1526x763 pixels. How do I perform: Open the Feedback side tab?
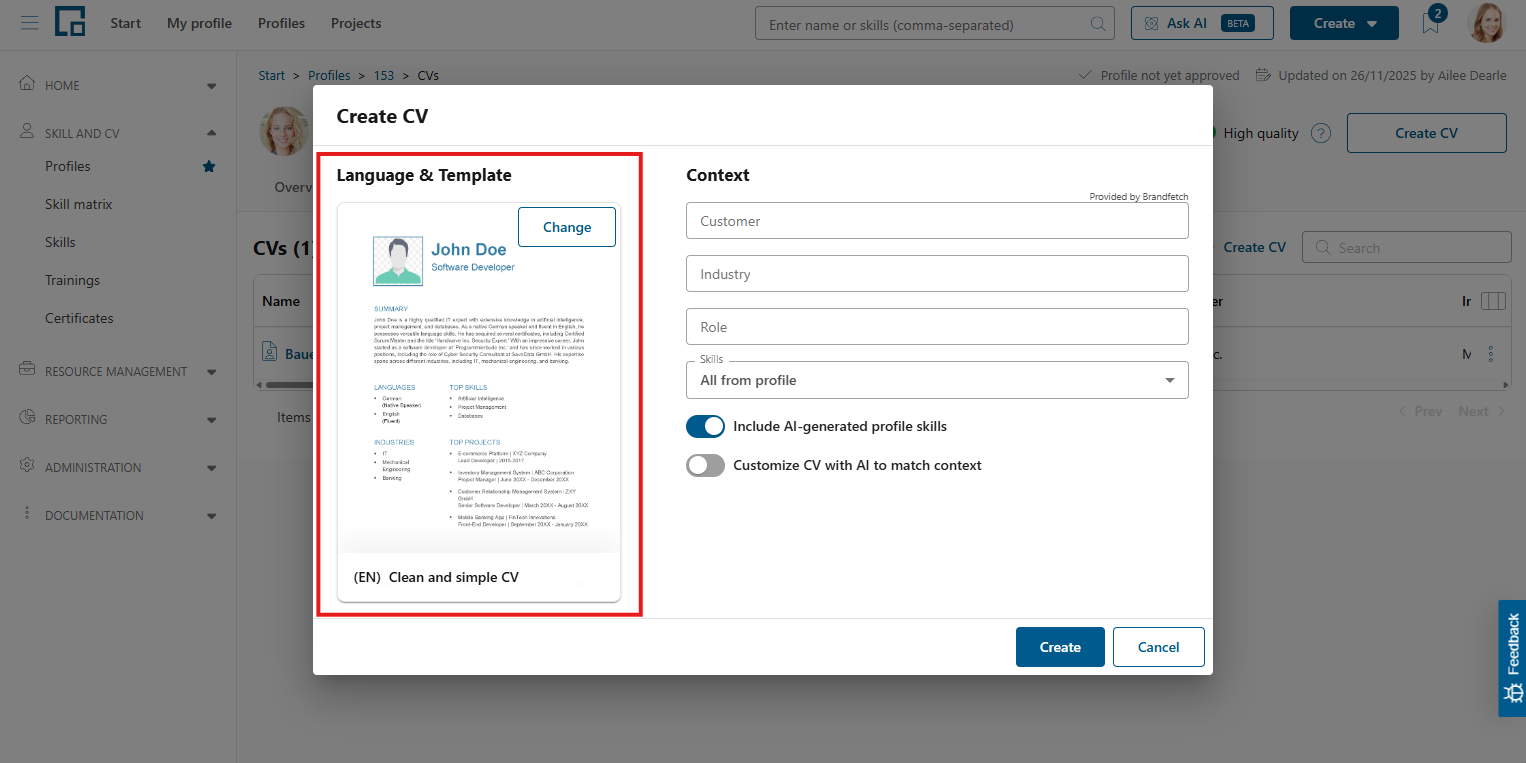coord(1512,658)
